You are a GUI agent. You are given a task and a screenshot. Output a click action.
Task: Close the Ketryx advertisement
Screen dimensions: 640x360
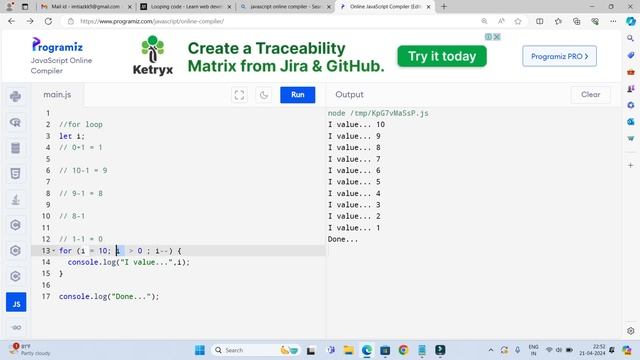(x=497, y=37)
